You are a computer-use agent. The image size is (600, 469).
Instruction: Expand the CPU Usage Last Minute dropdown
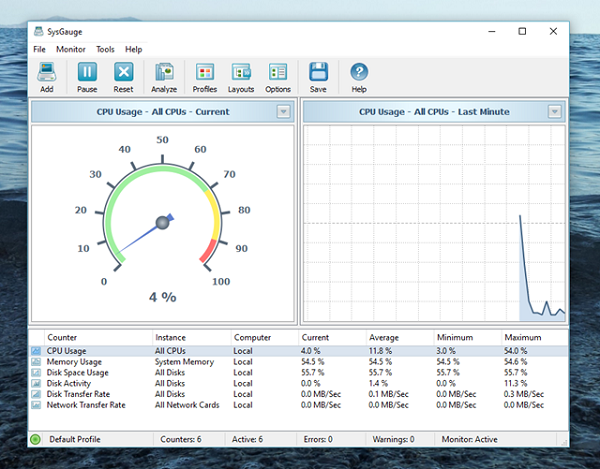point(555,112)
